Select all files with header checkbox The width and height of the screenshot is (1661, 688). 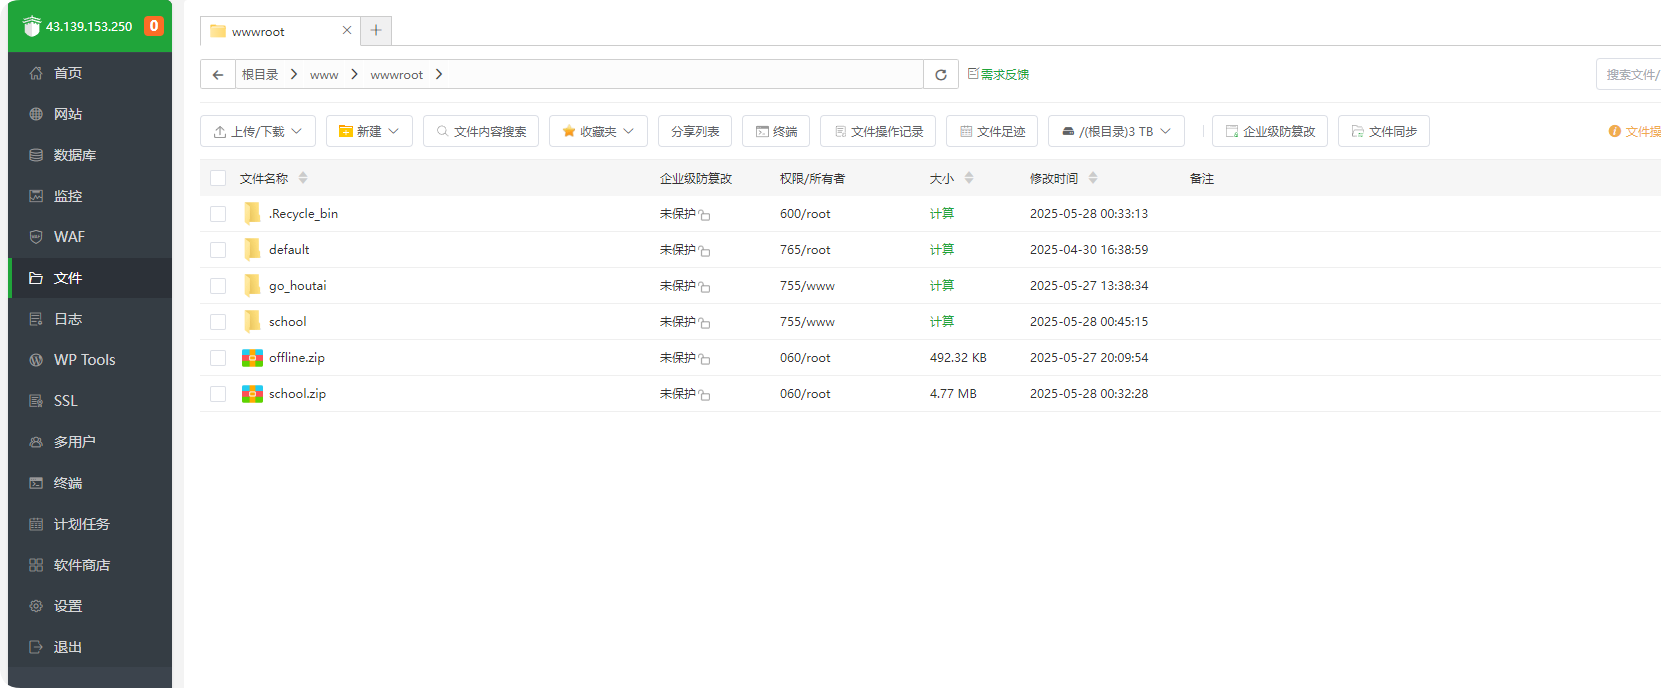pos(218,178)
